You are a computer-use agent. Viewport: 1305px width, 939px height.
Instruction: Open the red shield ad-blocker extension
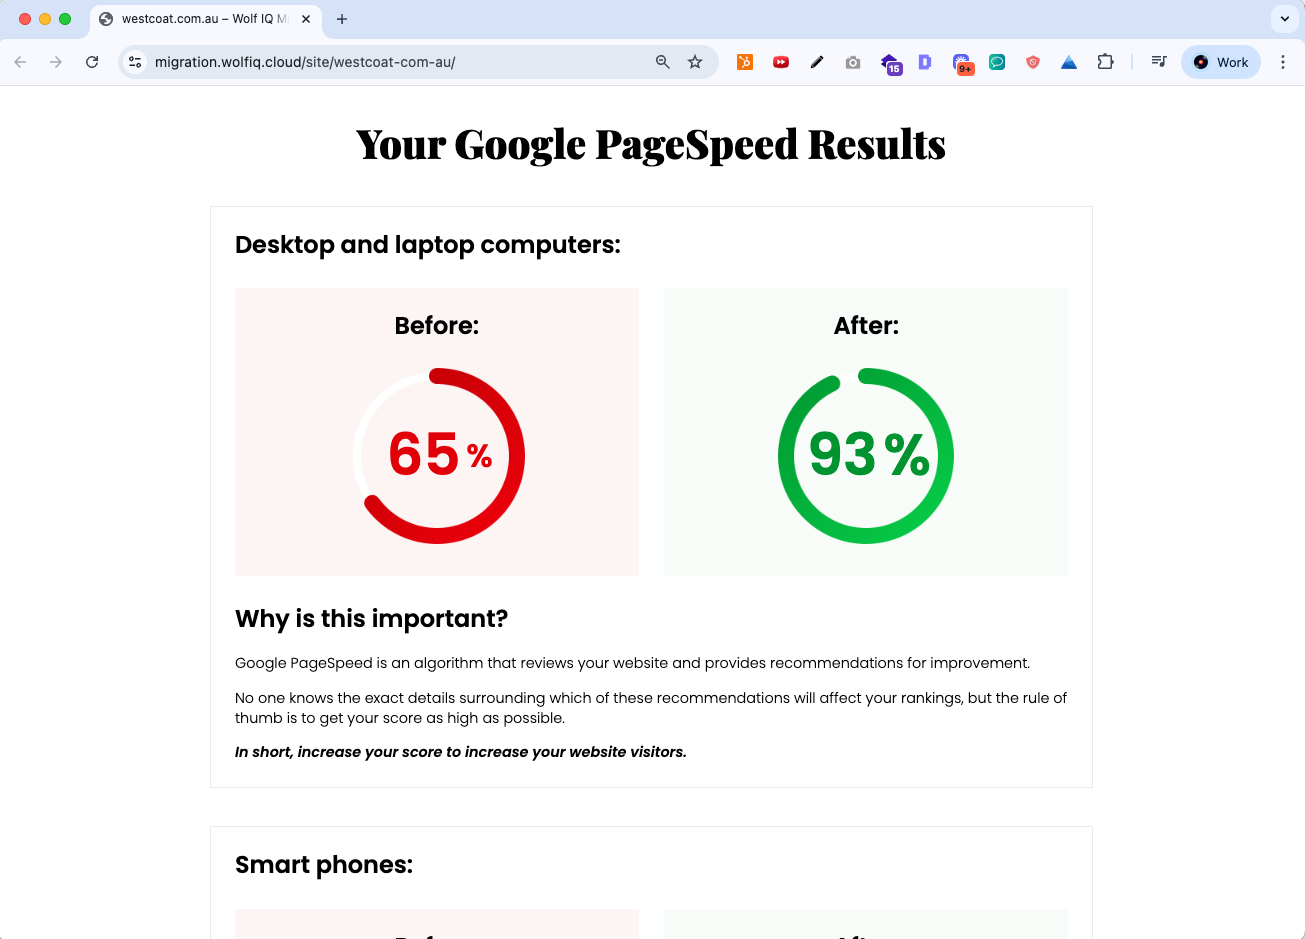[1032, 62]
